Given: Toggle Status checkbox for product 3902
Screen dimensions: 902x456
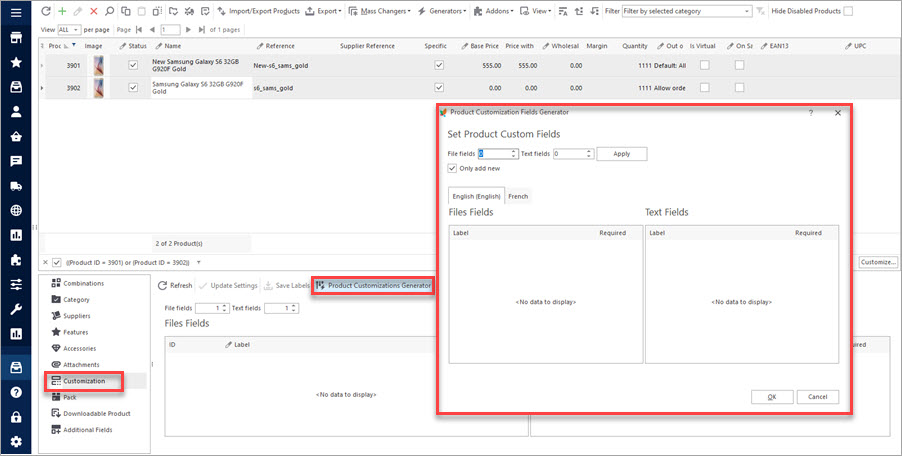Looking at the screenshot, I should [133, 87].
